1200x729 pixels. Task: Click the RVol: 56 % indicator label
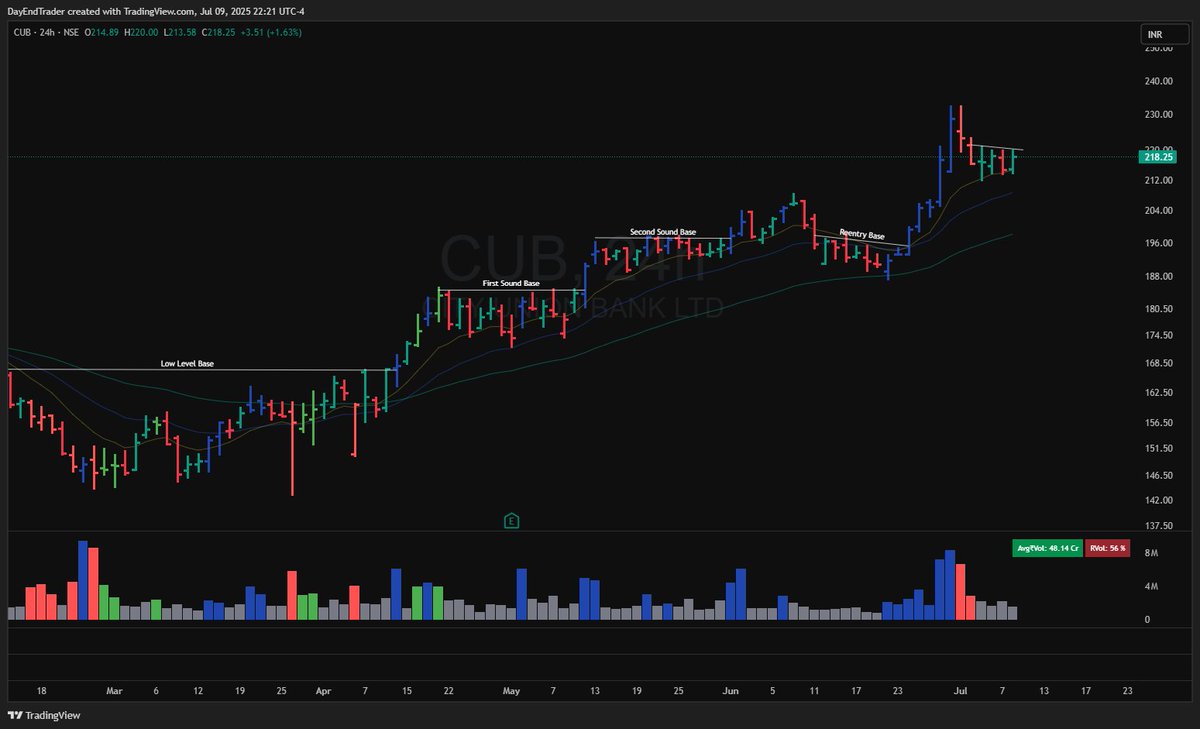[1108, 548]
